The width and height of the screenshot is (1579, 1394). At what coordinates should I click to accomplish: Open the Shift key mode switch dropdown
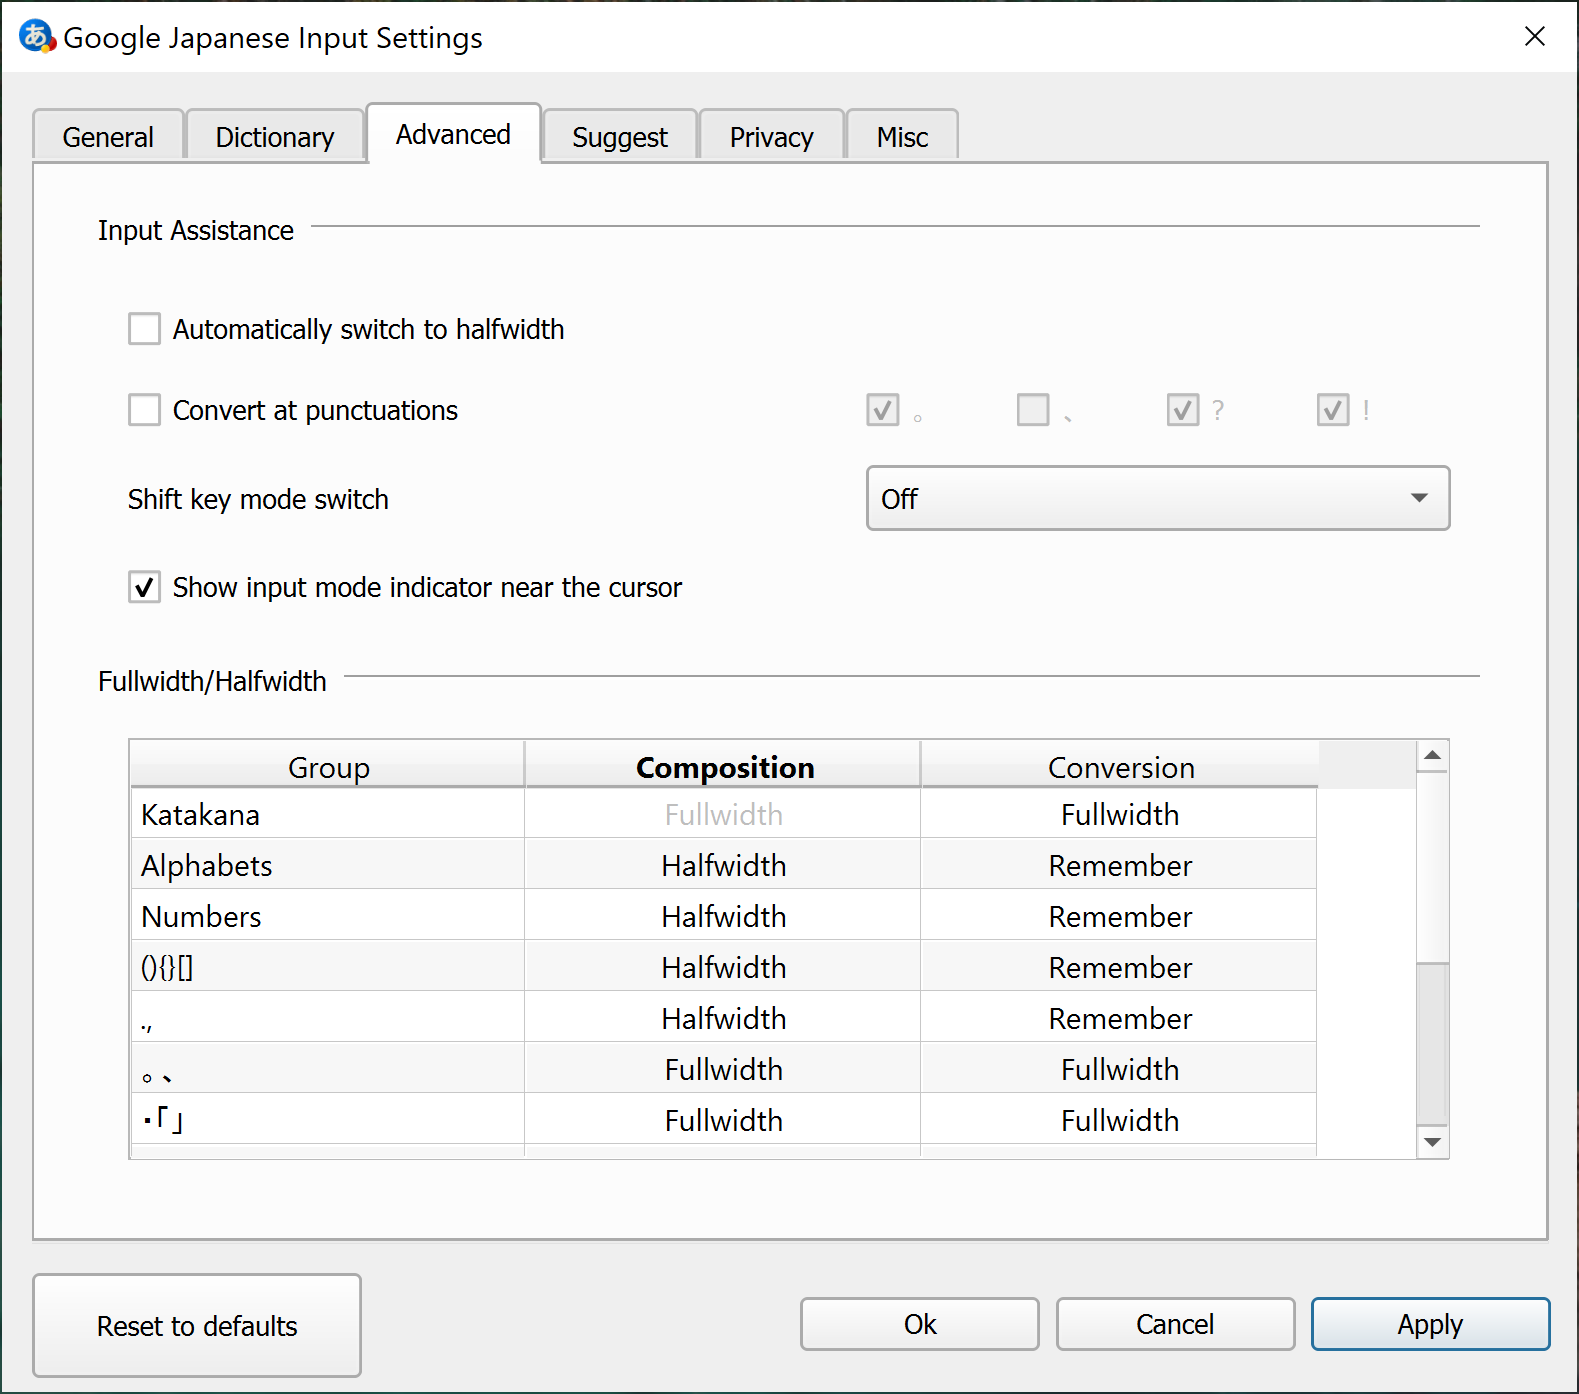1158,498
